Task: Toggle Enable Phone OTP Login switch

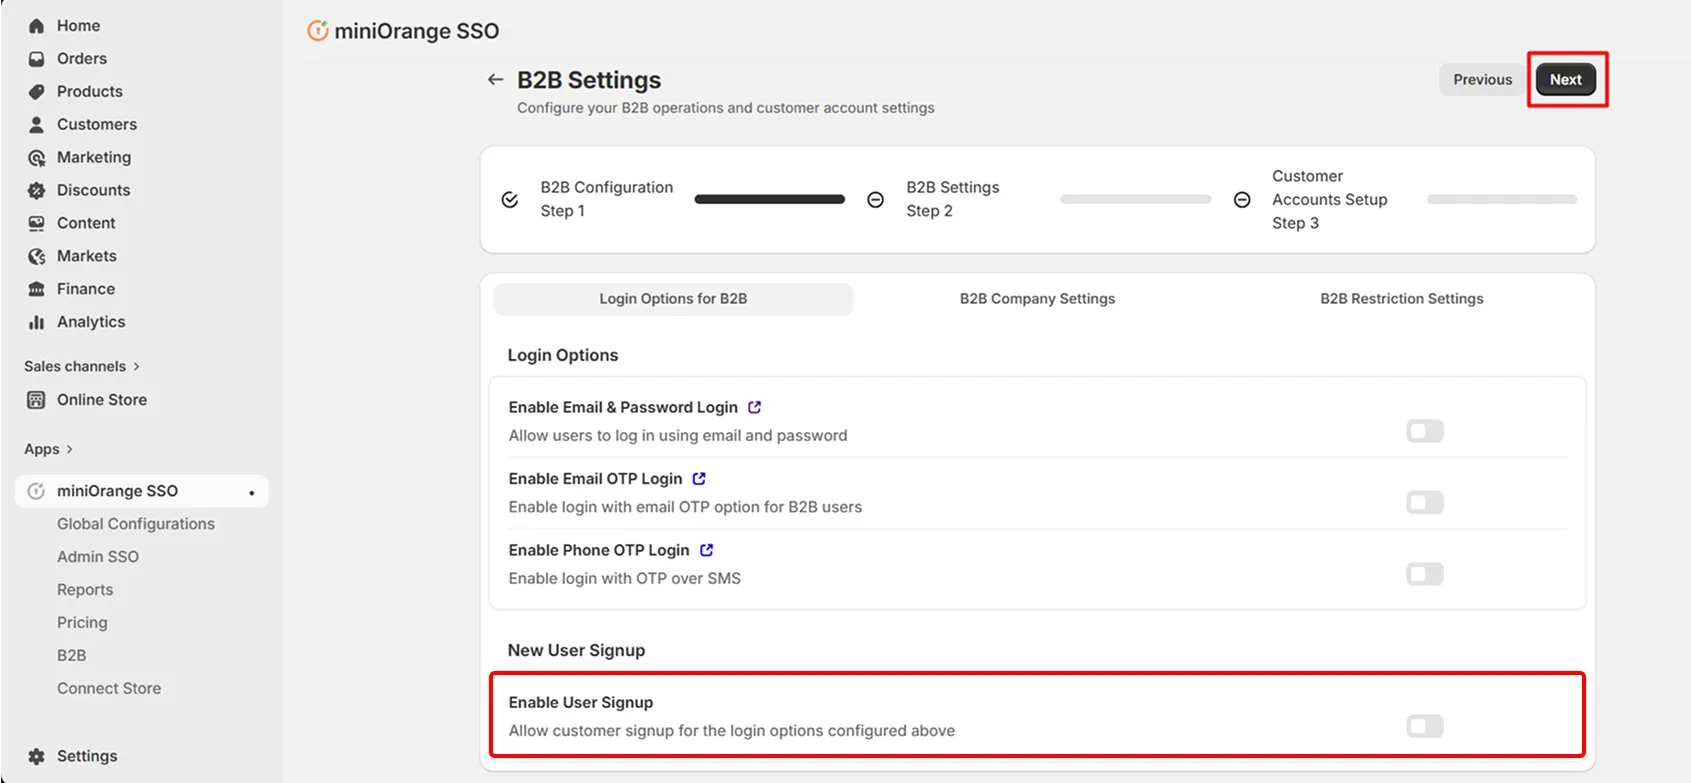Action: (x=1425, y=574)
